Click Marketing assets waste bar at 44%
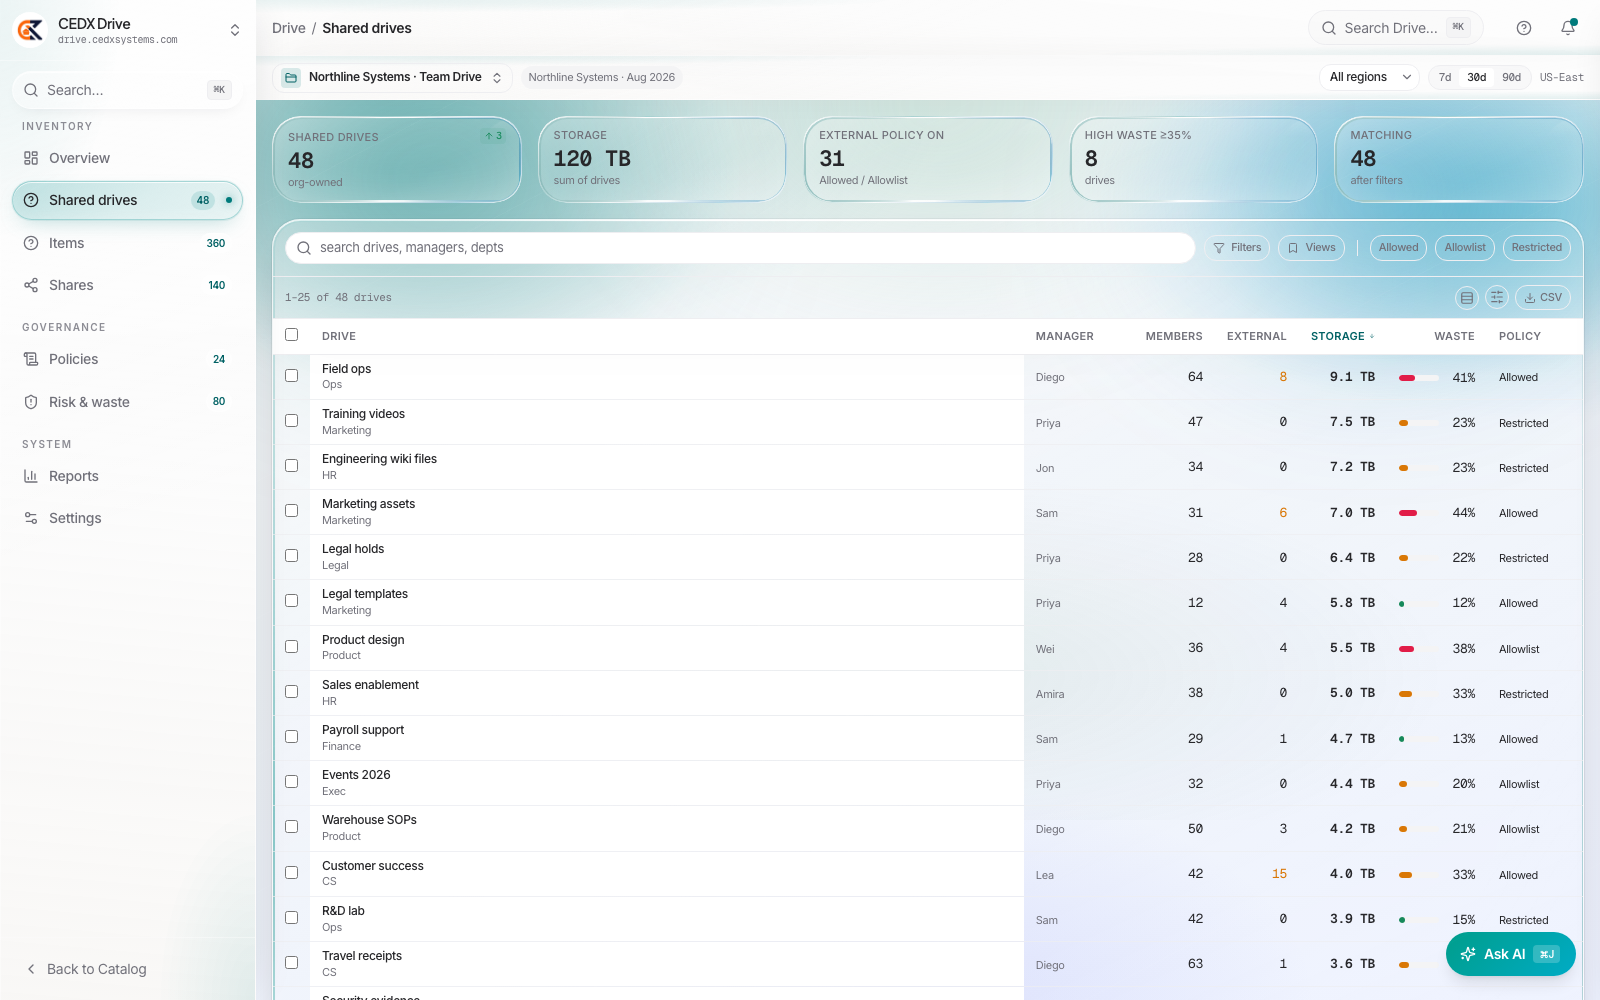This screenshot has height=1000, width=1600. coord(1418,513)
